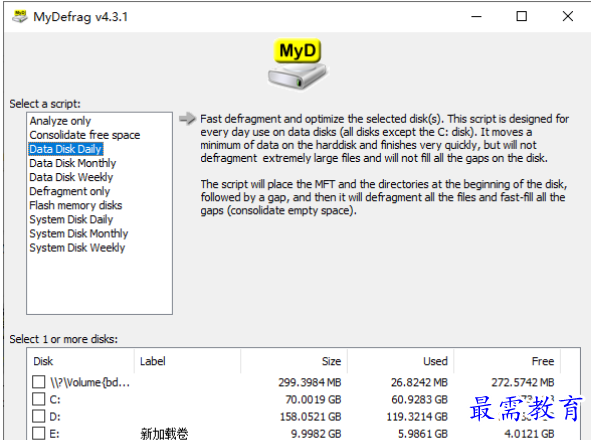The height and width of the screenshot is (440, 591).
Task: Choose the System Disk Daily script
Action: coord(71,219)
